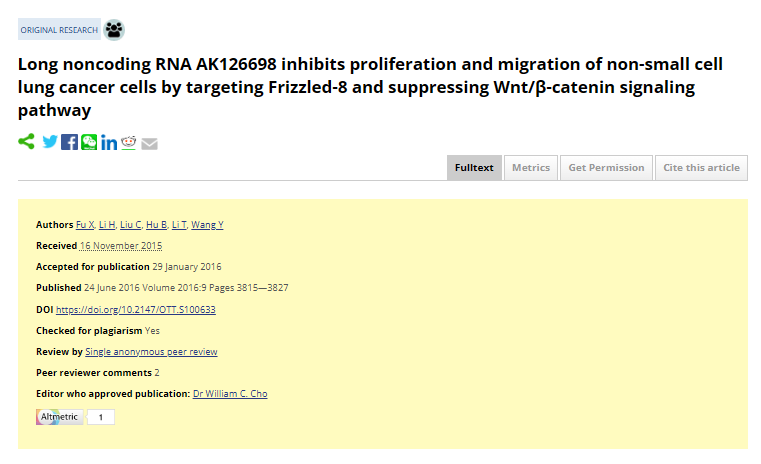This screenshot has width=761, height=464.
Task: Open author Wang Y link
Action: coord(207,225)
